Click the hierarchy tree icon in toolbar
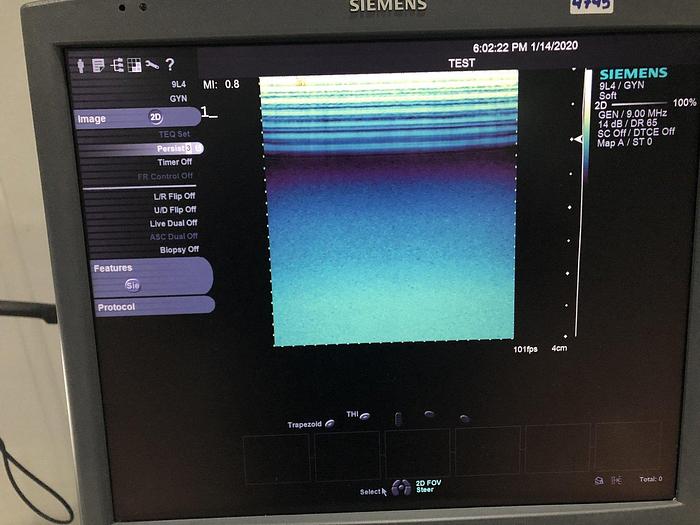 click(116, 65)
